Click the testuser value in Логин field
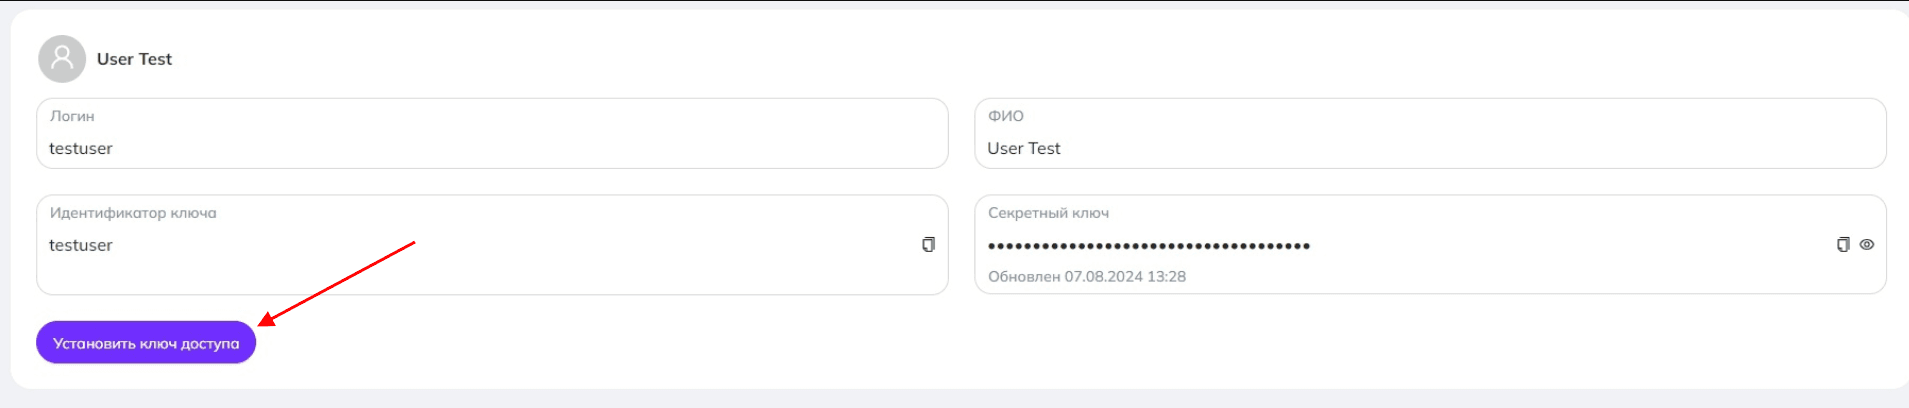This screenshot has width=1909, height=408. 81,148
